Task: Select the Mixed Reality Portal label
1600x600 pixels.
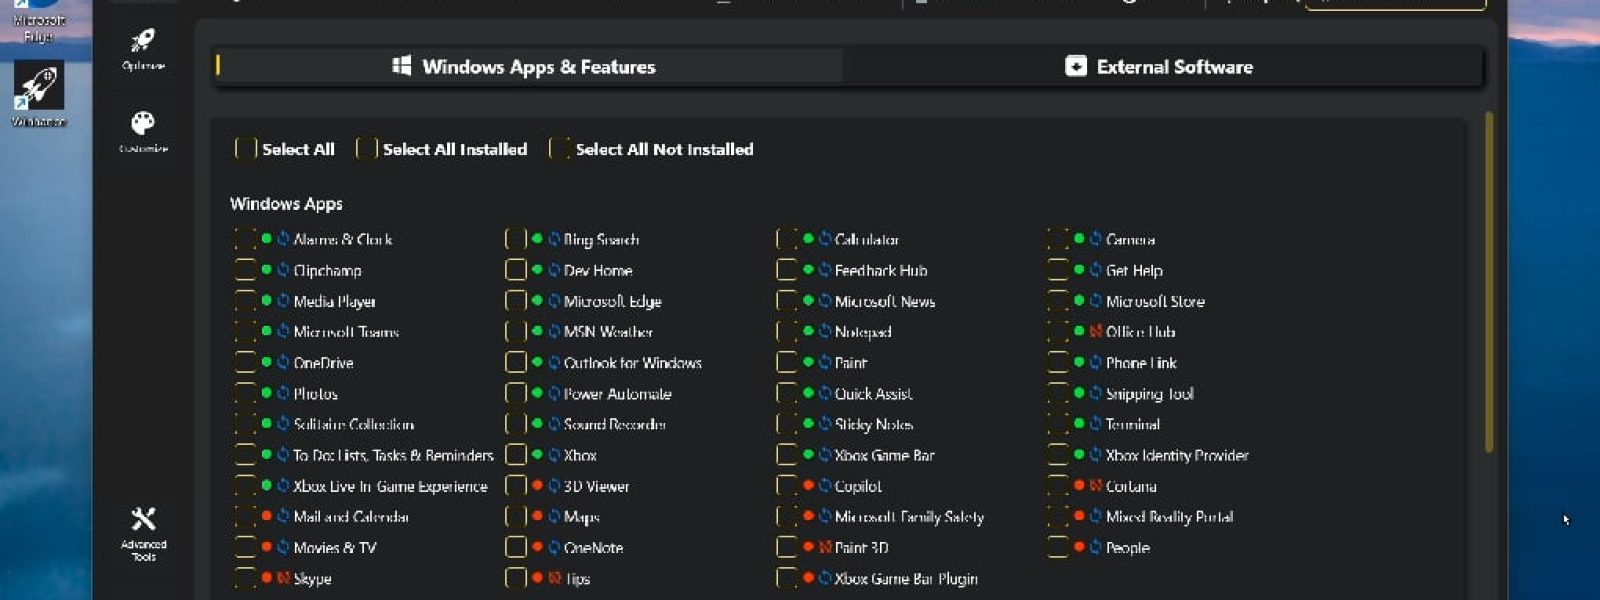Action: pos(1170,517)
